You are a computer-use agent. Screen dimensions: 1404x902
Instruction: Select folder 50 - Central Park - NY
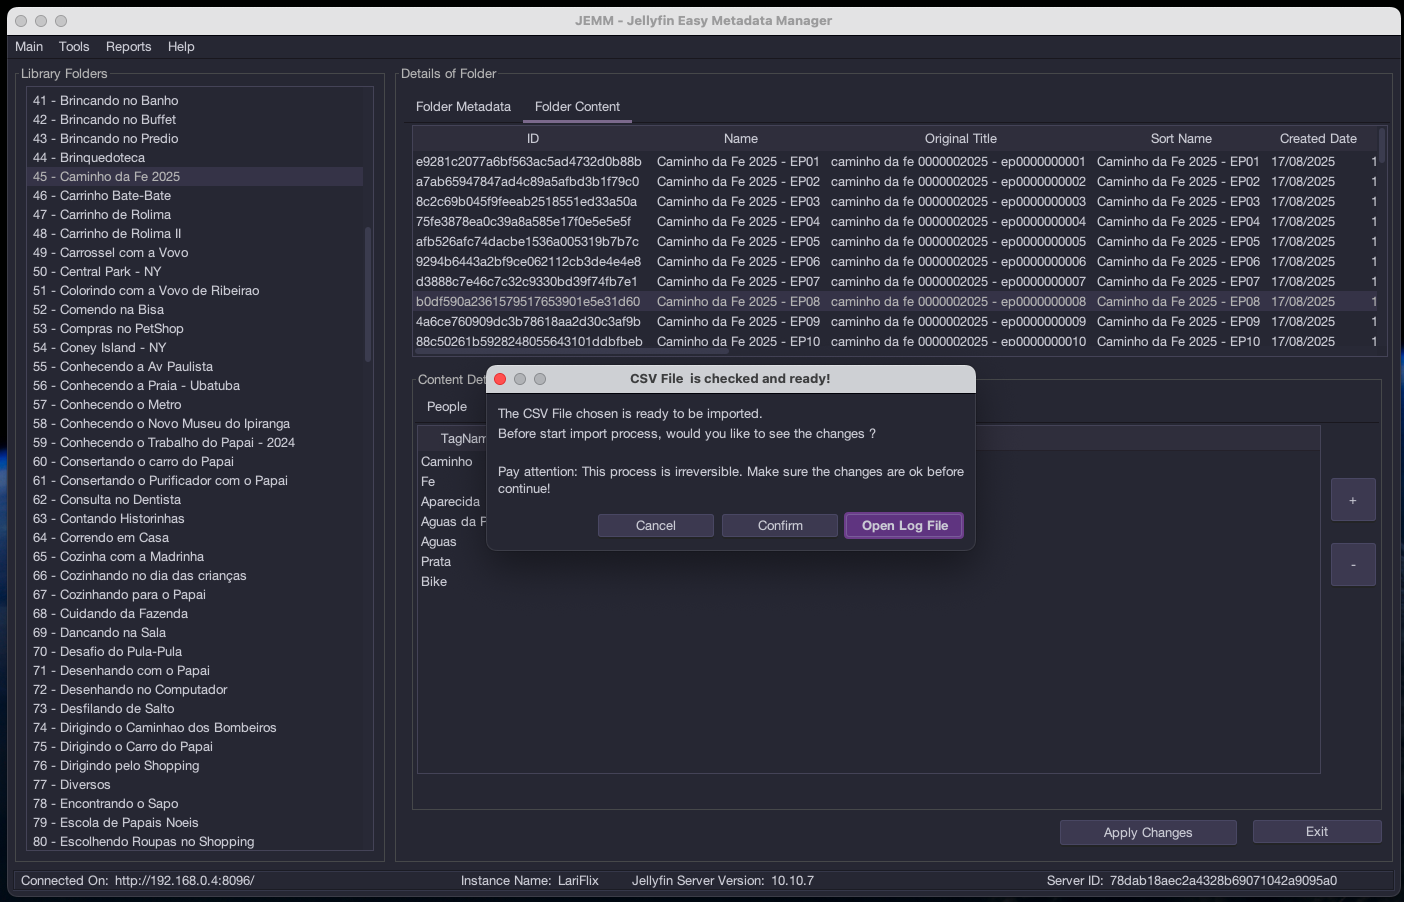click(x=110, y=272)
